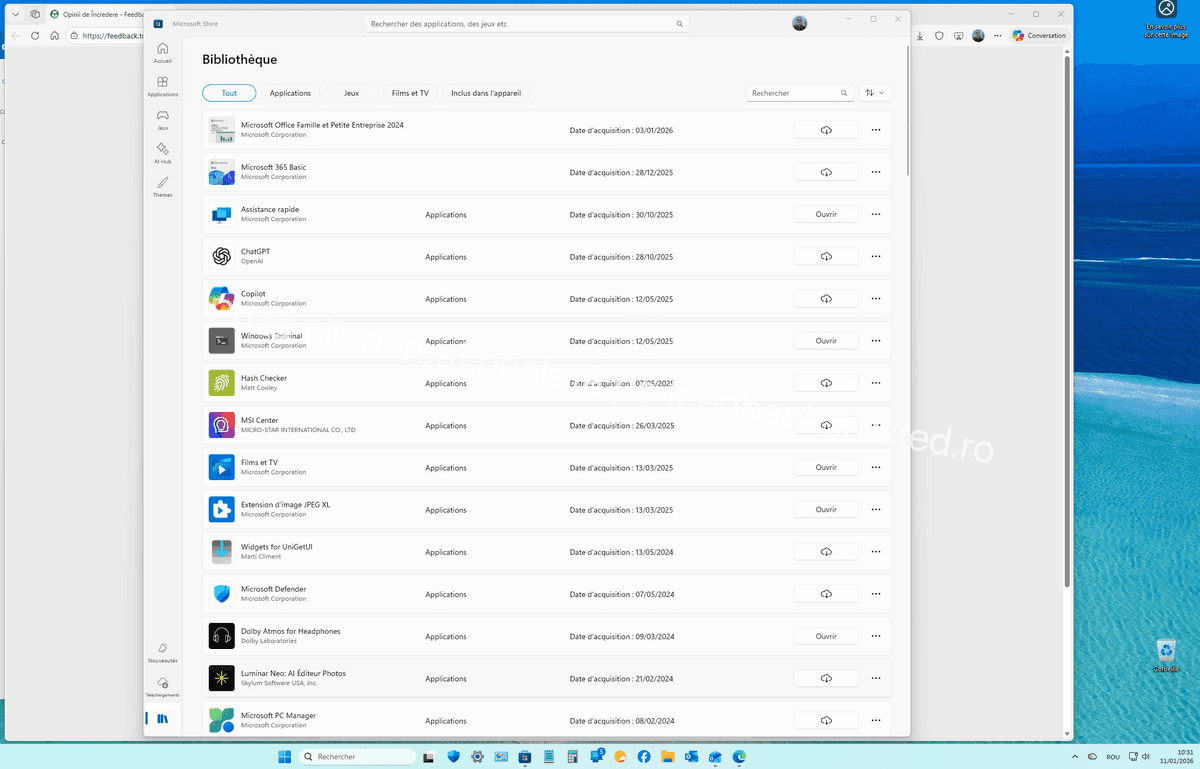Expand the three-dot menu for Microsoft Defender
The image size is (1200, 769).
click(x=876, y=594)
